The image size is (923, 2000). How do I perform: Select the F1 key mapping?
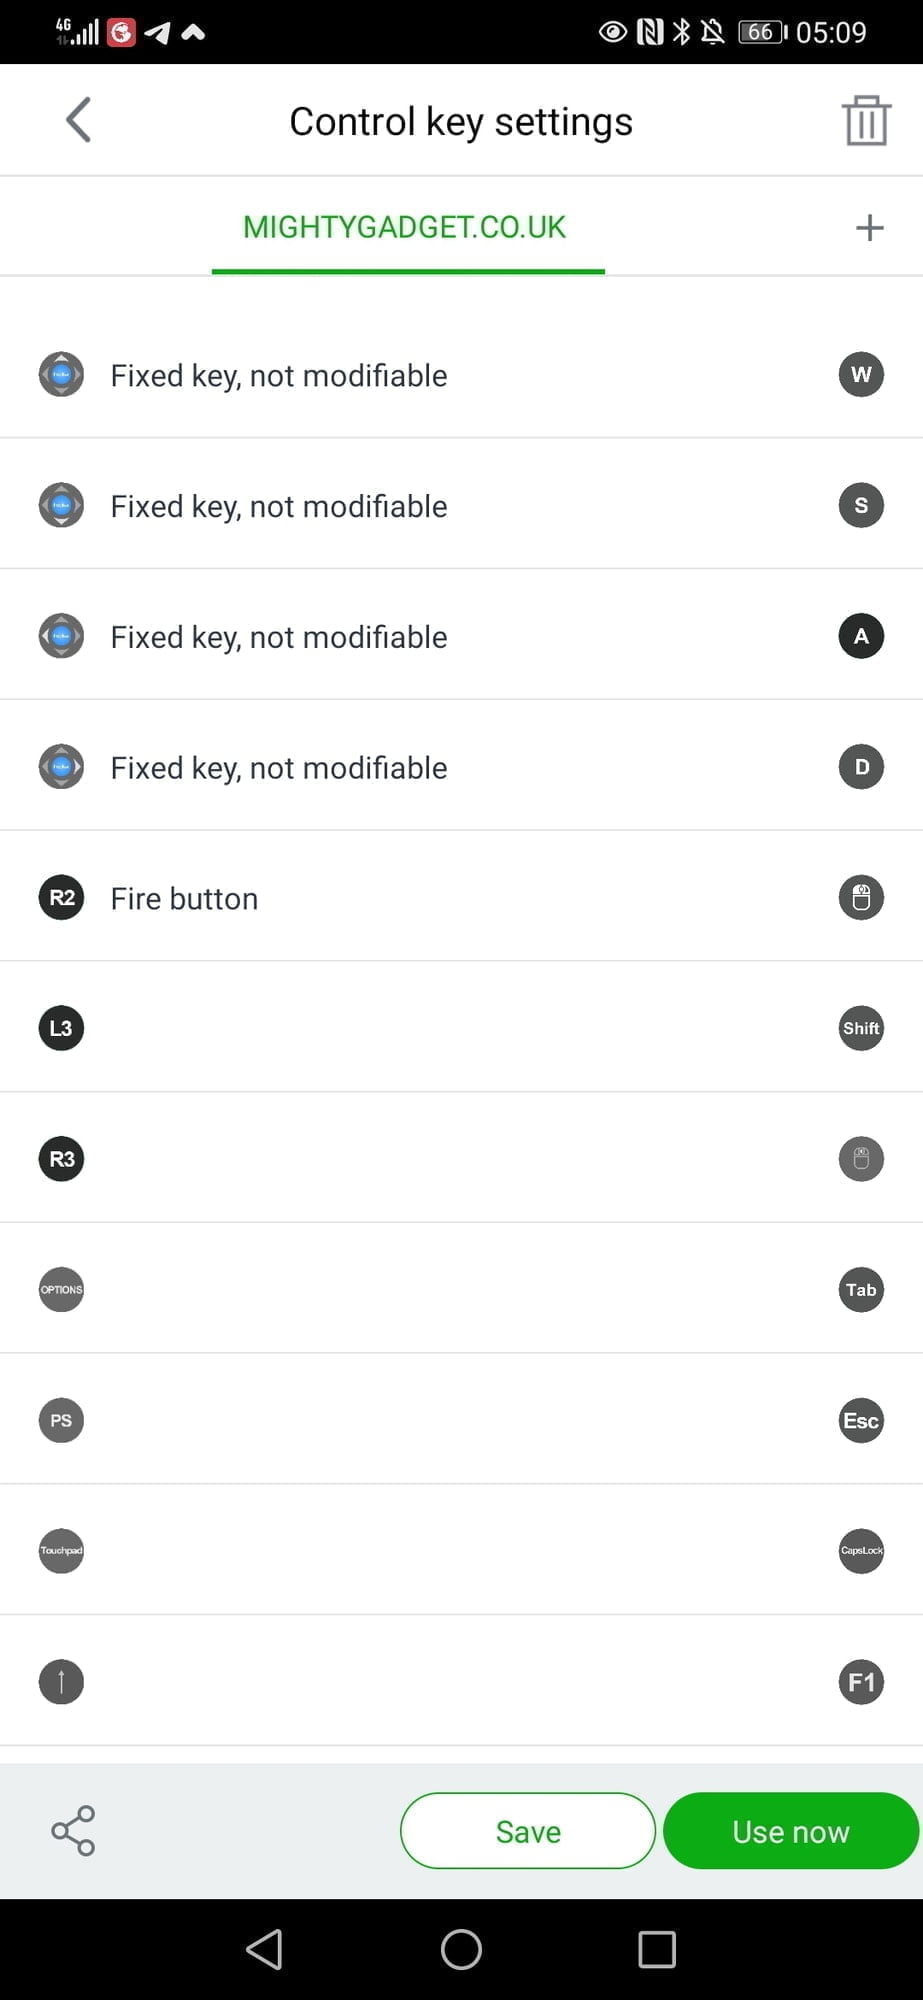pyautogui.click(x=861, y=1682)
